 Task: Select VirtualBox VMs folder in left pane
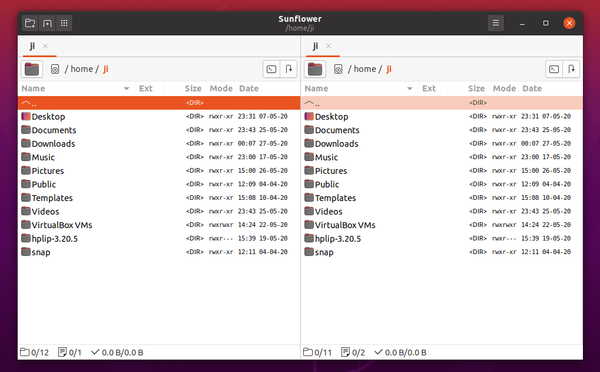(x=159, y=225)
